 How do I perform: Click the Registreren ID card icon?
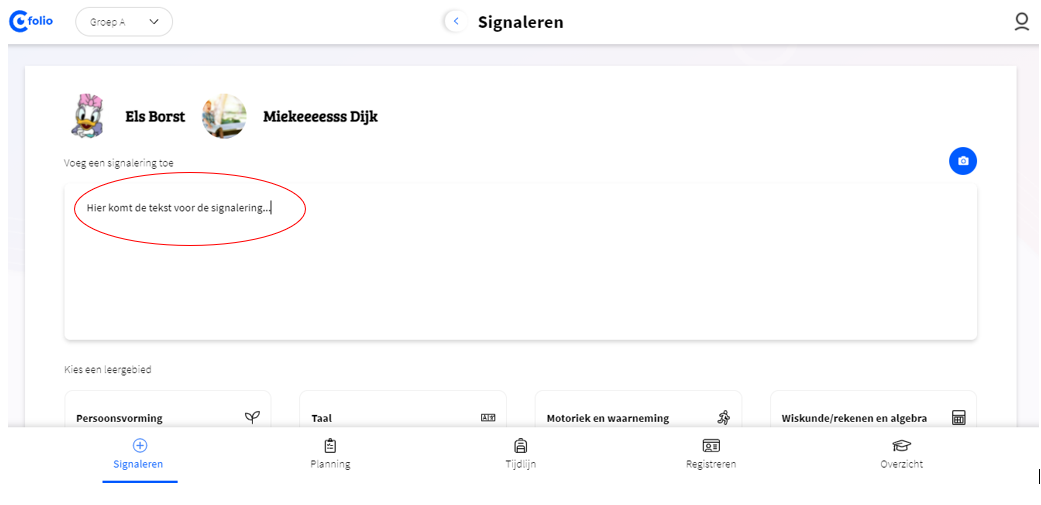tap(711, 445)
